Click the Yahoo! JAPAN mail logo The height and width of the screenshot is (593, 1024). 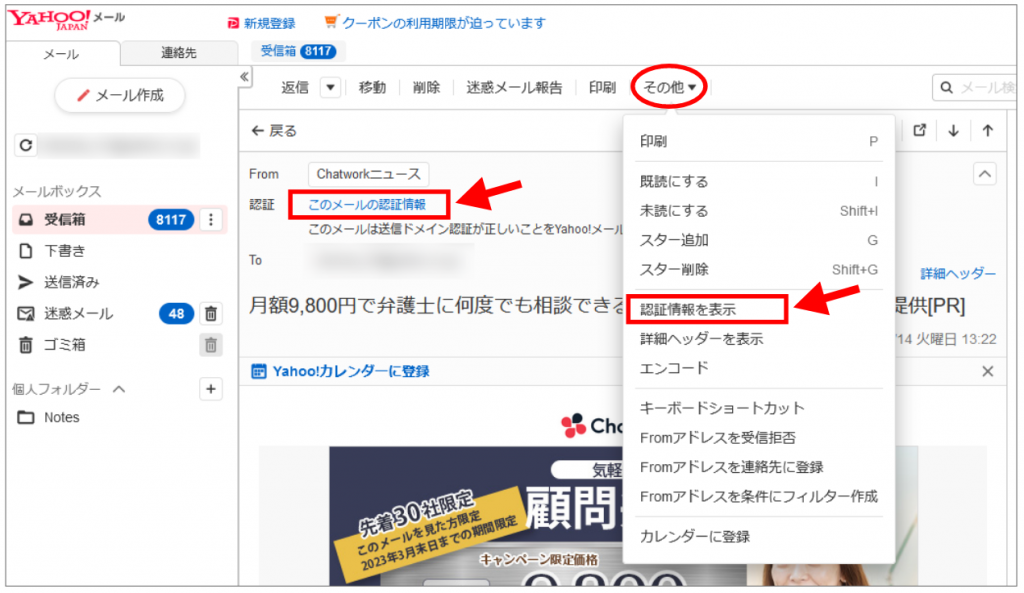click(66, 20)
